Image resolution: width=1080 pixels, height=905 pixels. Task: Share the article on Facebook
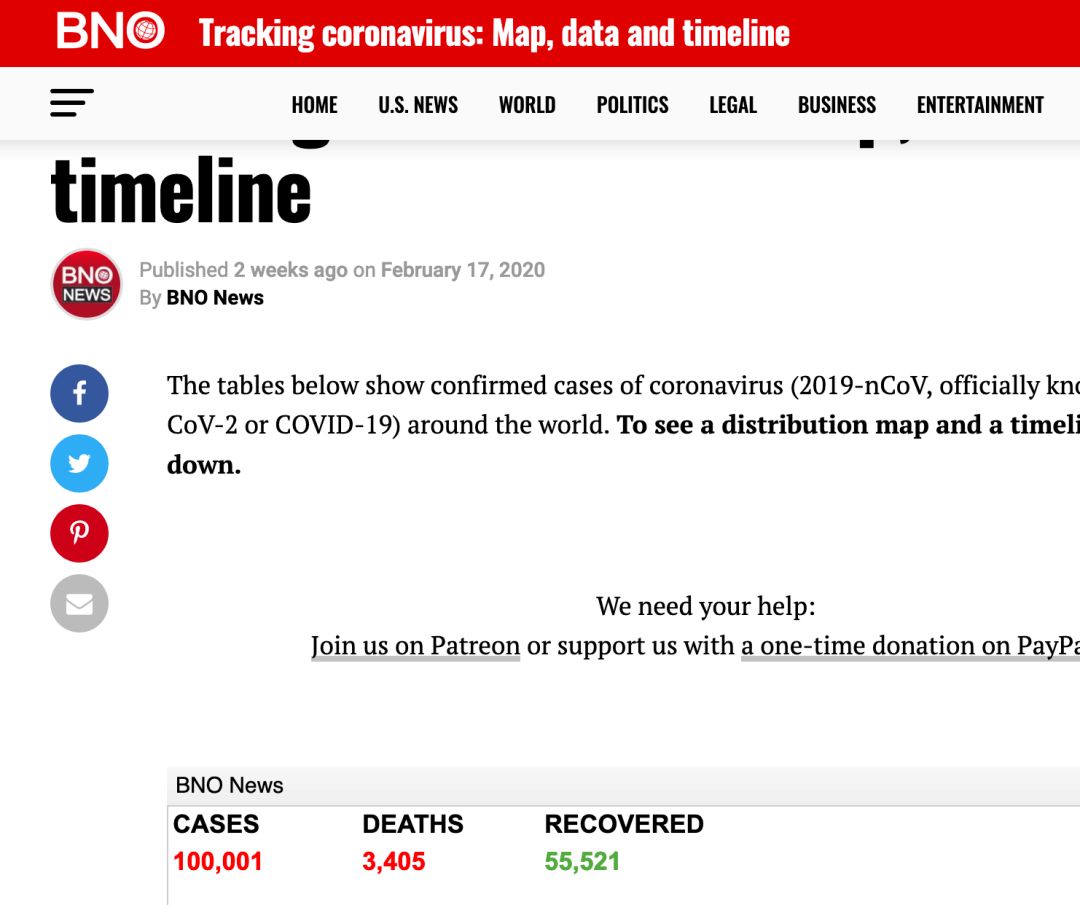point(79,394)
